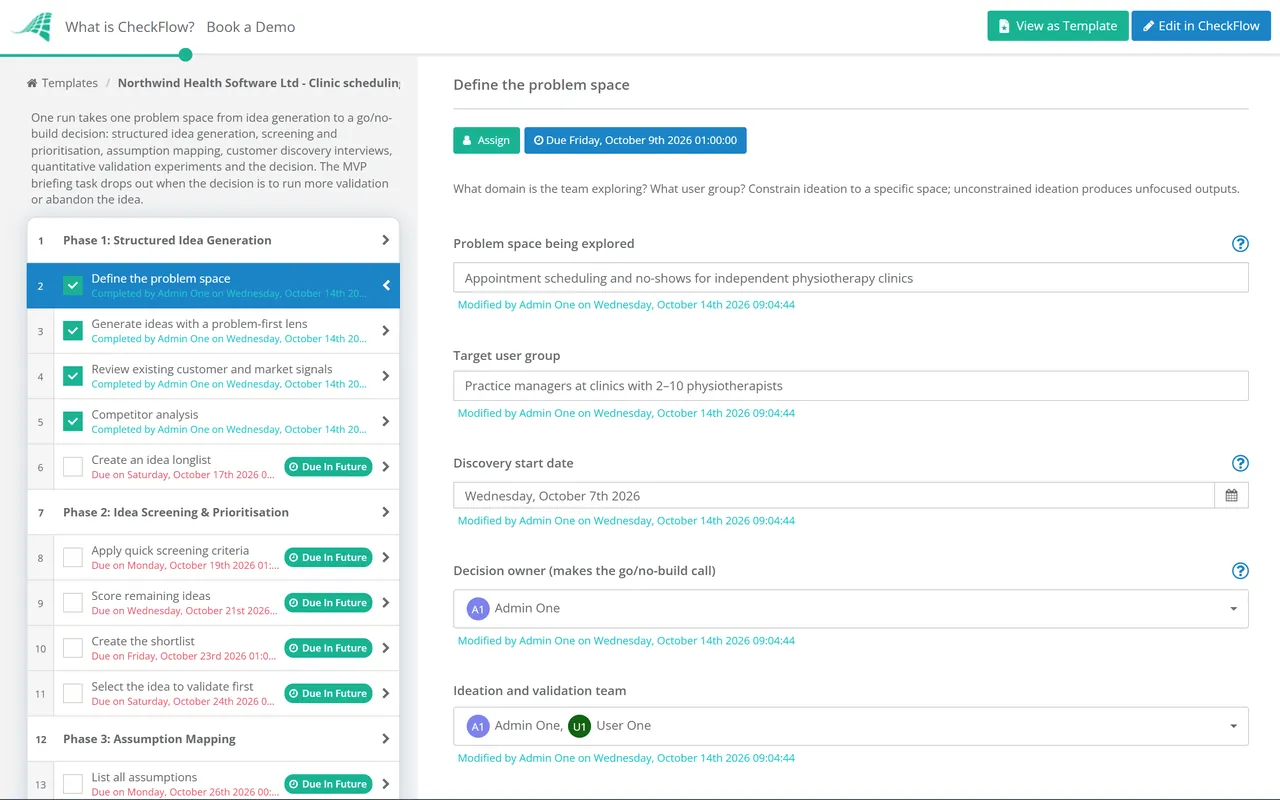Click the Due Friday, October 9th button
The image size is (1280, 800).
pyautogui.click(x=635, y=140)
